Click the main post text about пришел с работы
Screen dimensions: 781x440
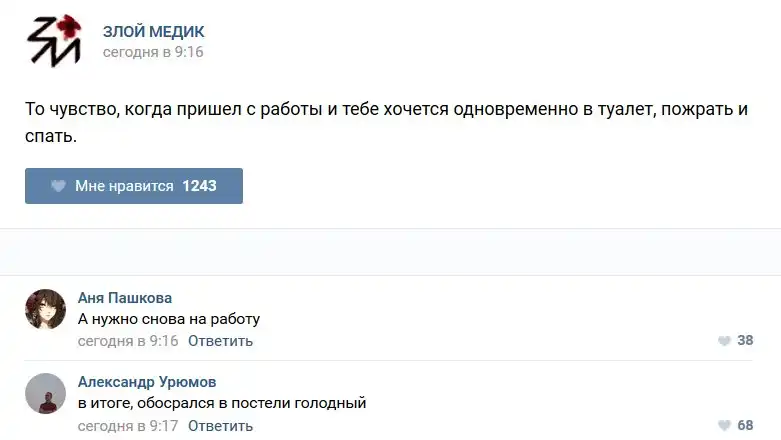386,109
